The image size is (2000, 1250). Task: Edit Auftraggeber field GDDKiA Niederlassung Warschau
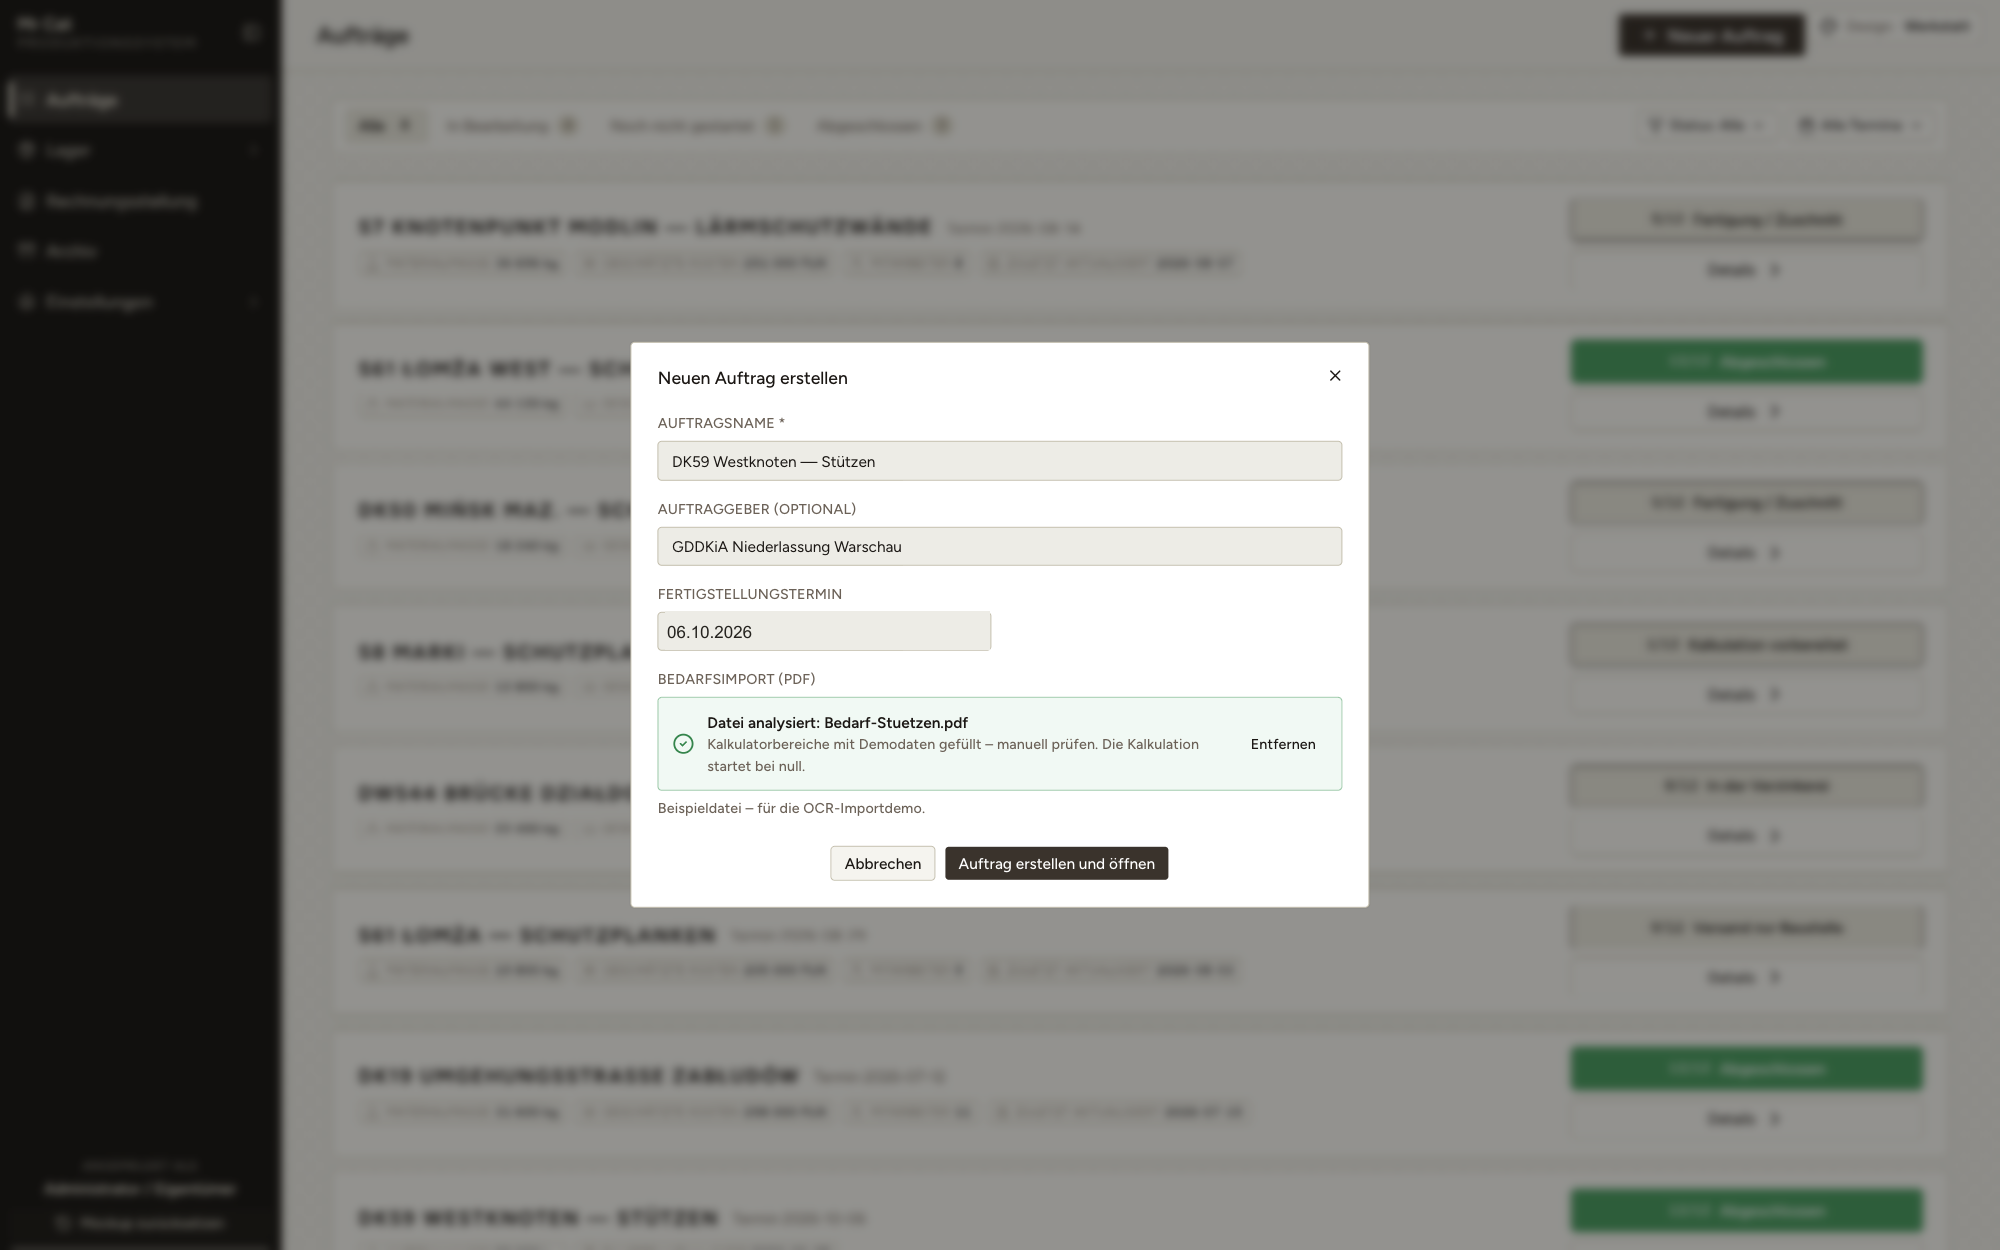1000,546
